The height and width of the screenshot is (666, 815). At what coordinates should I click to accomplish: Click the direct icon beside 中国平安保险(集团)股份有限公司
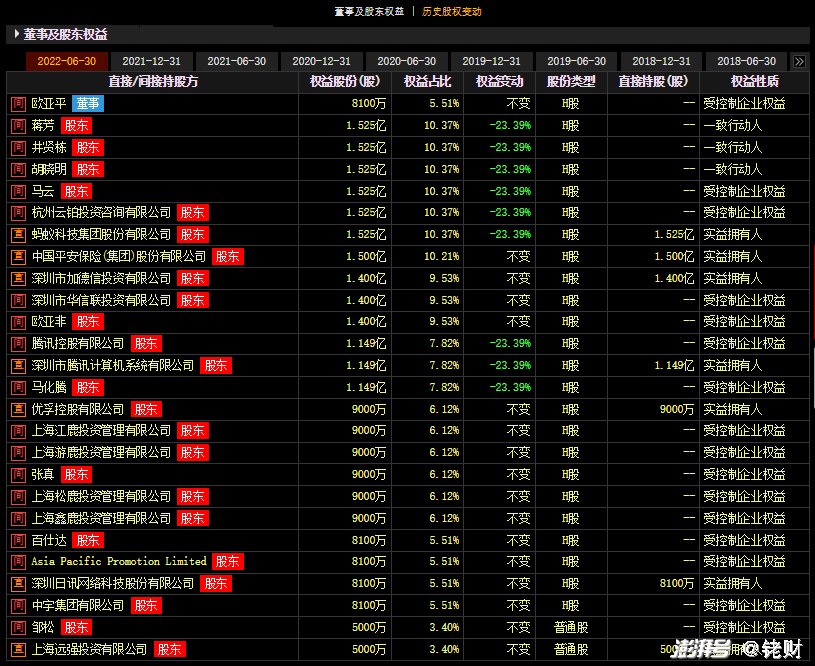point(19,257)
